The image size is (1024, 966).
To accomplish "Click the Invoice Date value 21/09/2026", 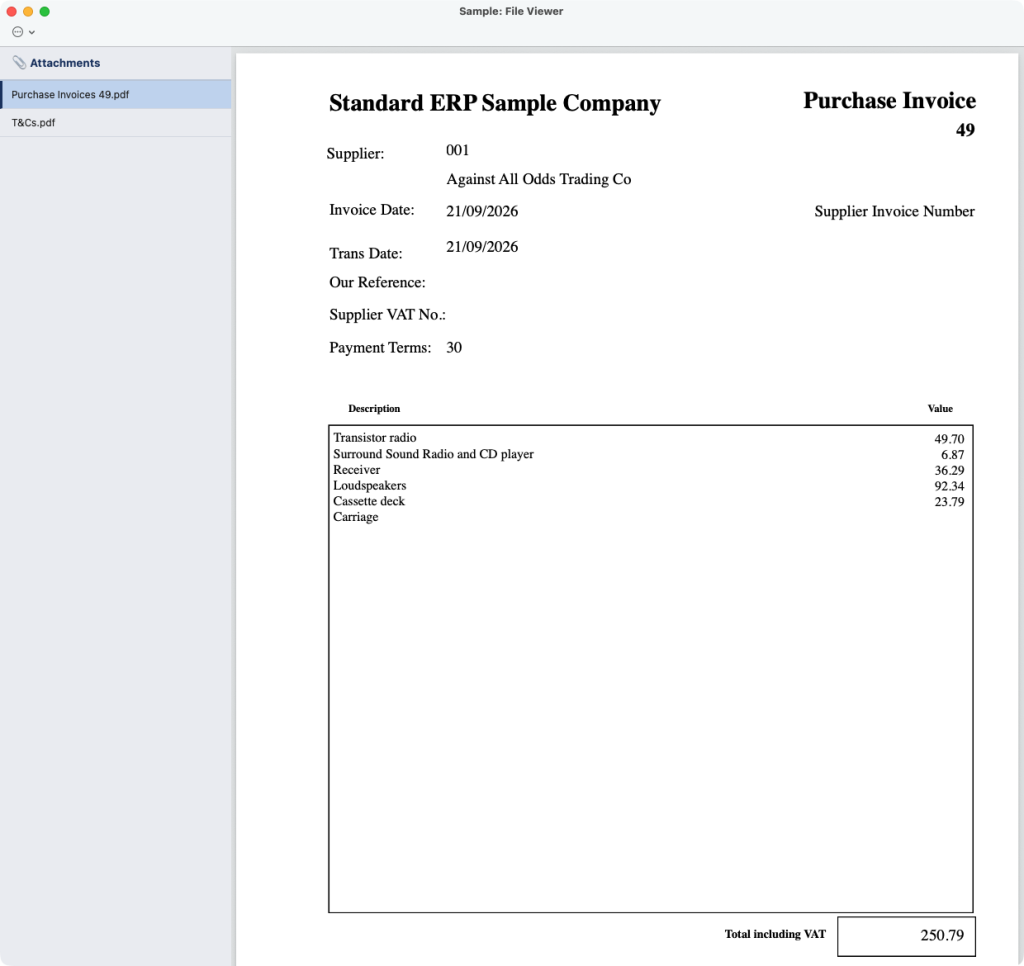I will point(482,211).
